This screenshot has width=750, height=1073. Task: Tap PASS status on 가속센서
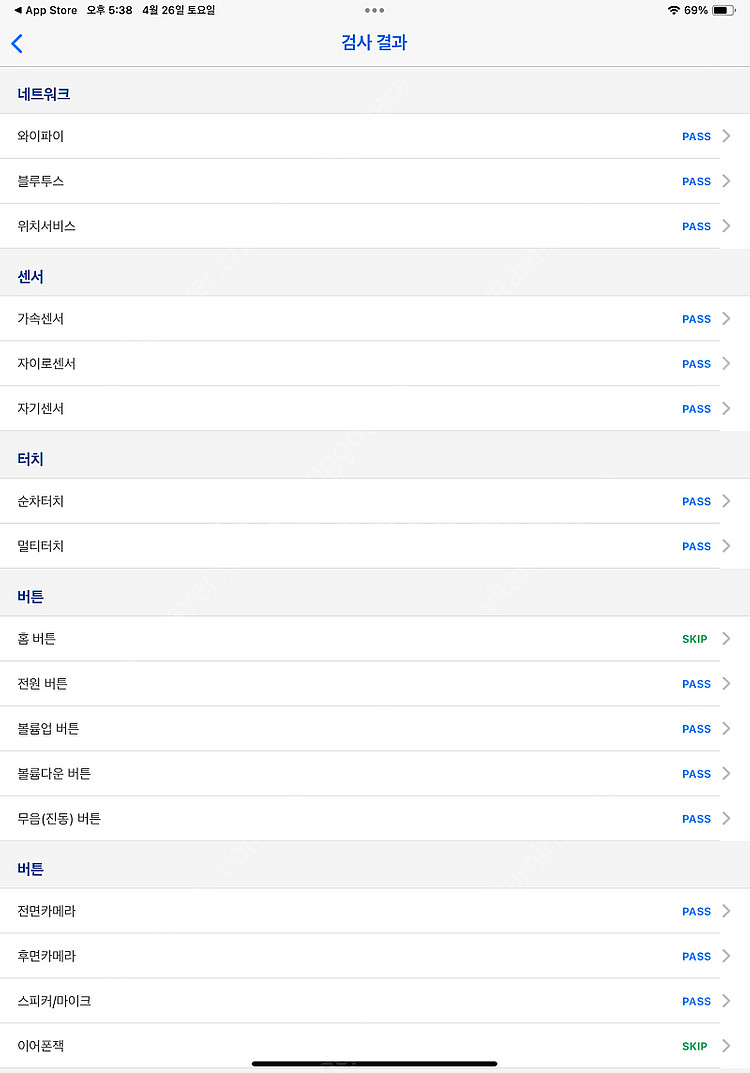(697, 320)
